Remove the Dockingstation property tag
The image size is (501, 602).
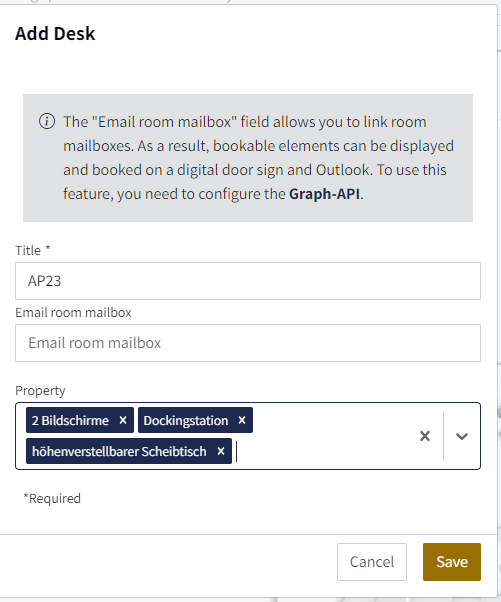(x=242, y=420)
